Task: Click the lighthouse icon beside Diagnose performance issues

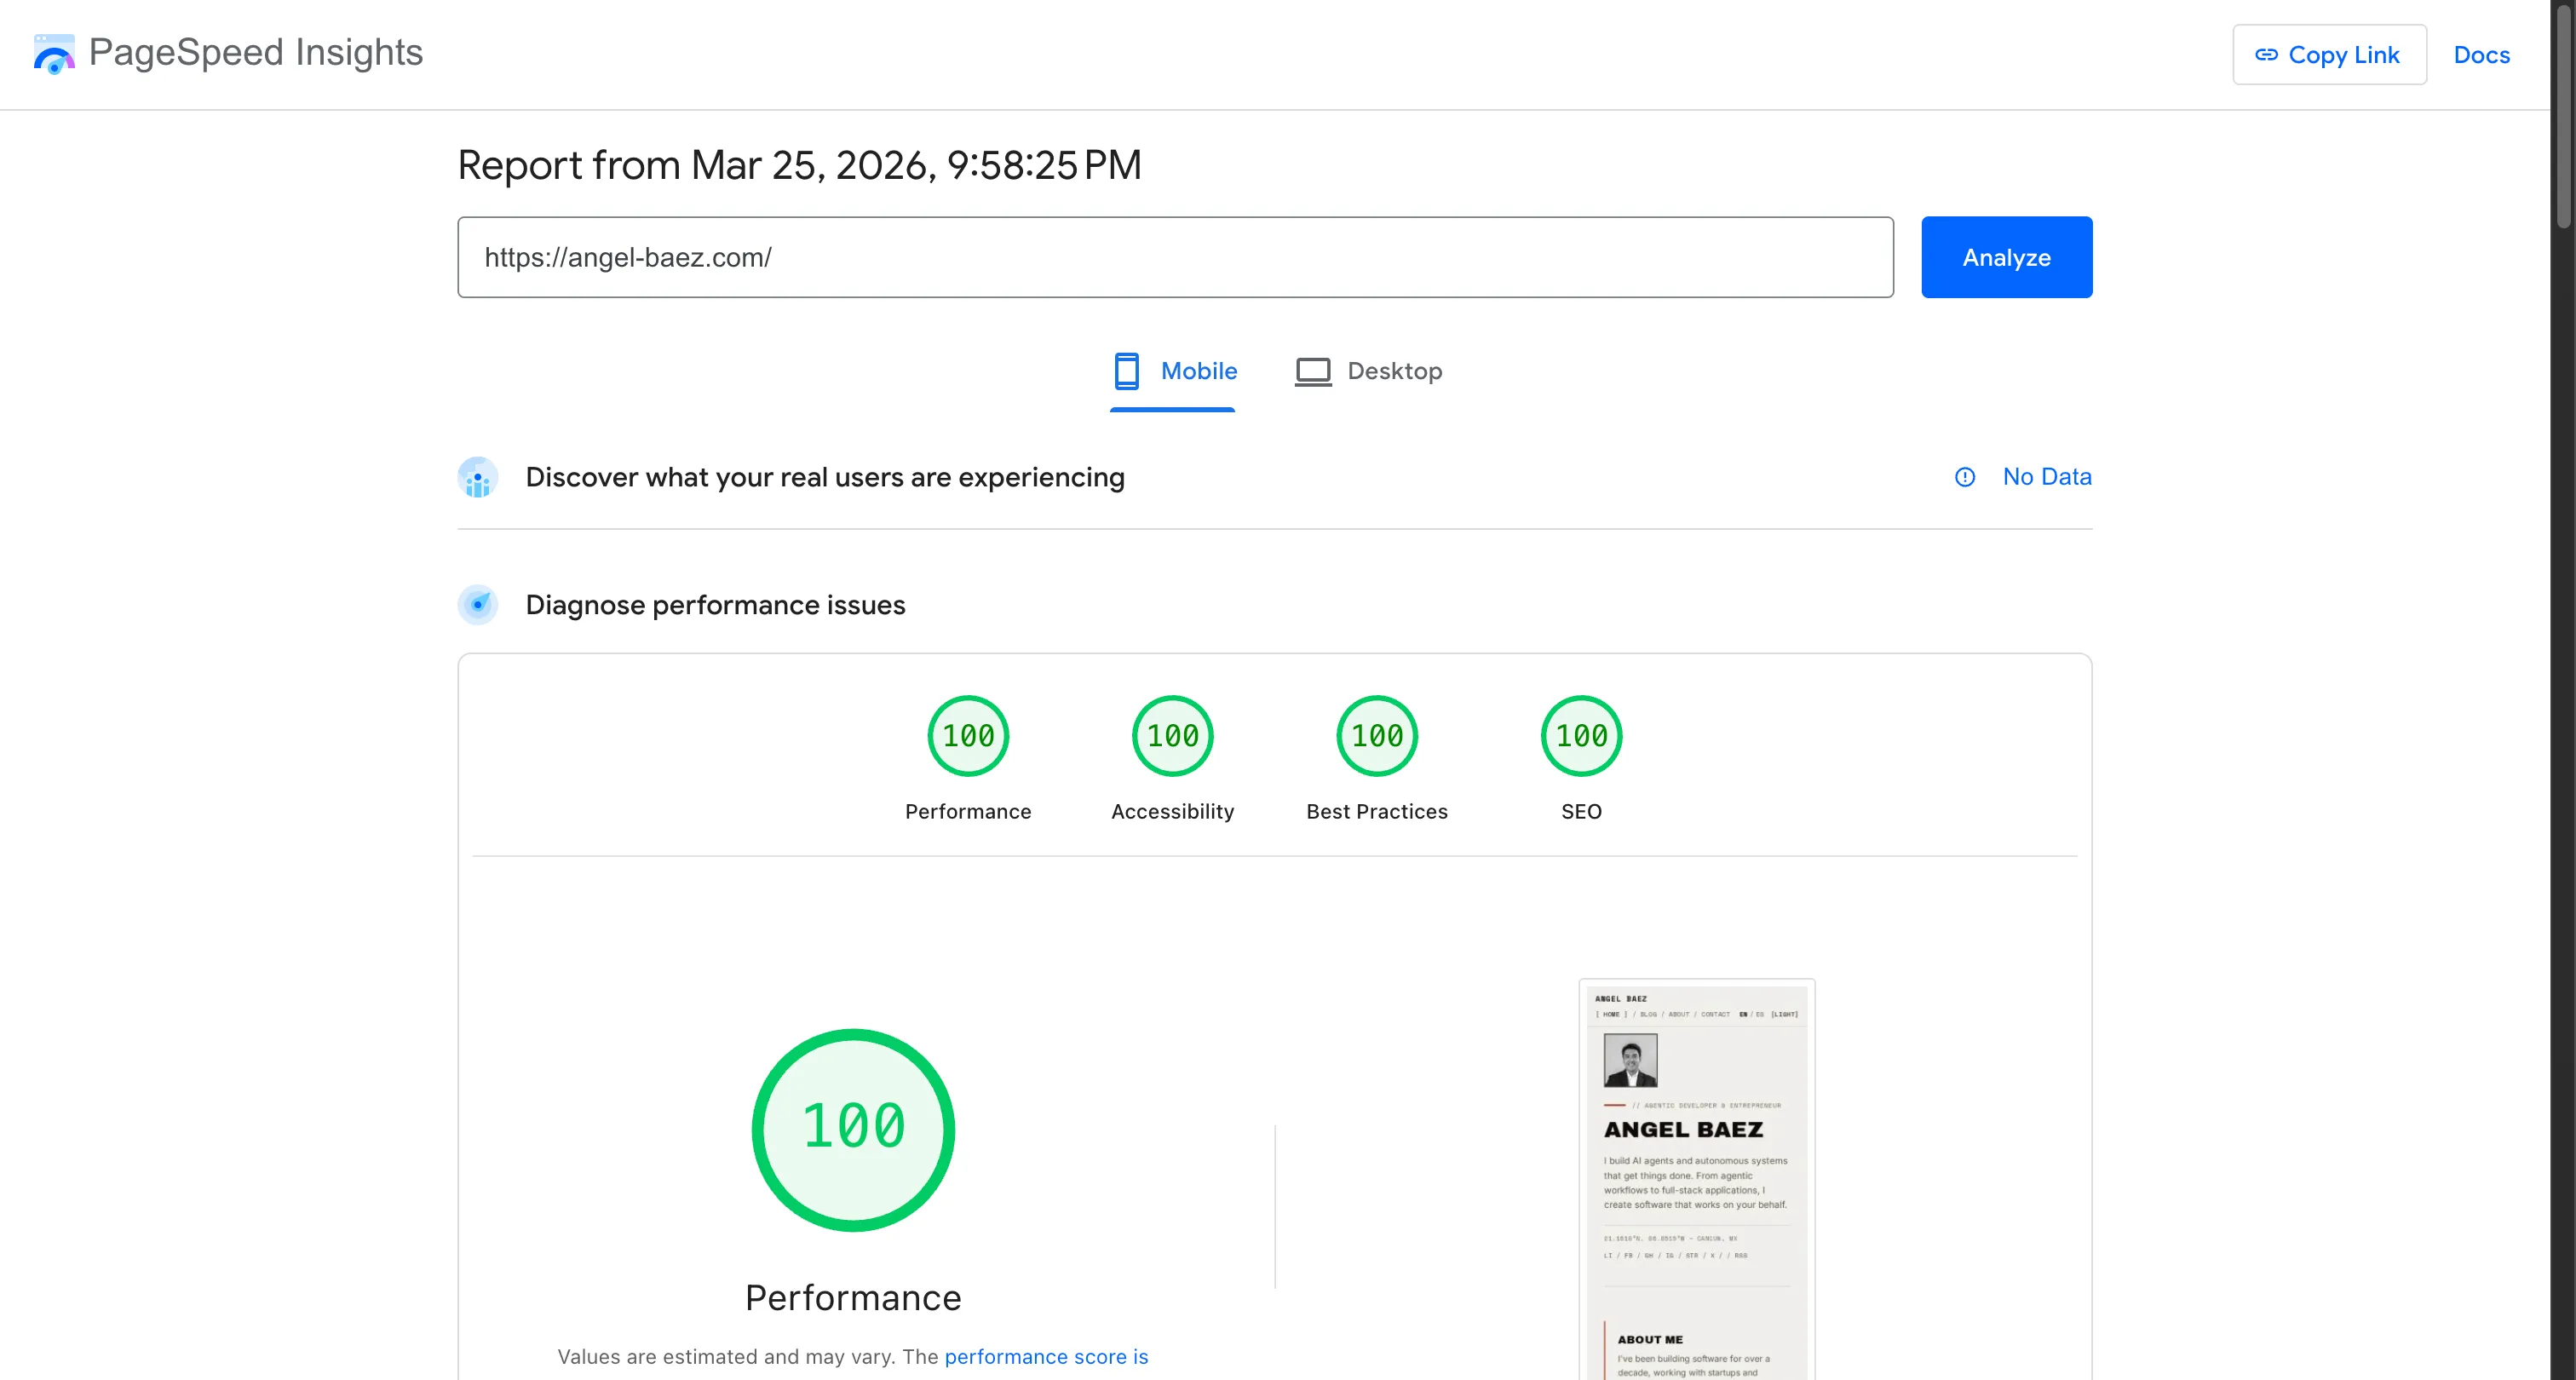Action: (x=478, y=604)
